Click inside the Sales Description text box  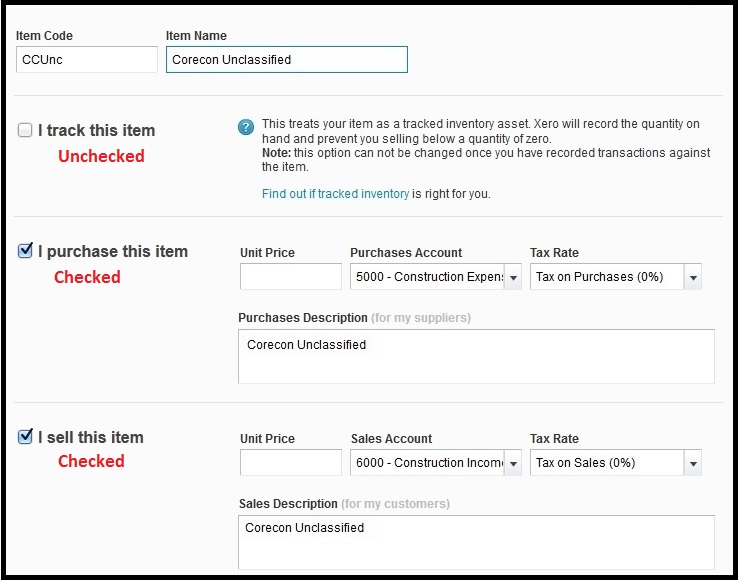[x=476, y=542]
